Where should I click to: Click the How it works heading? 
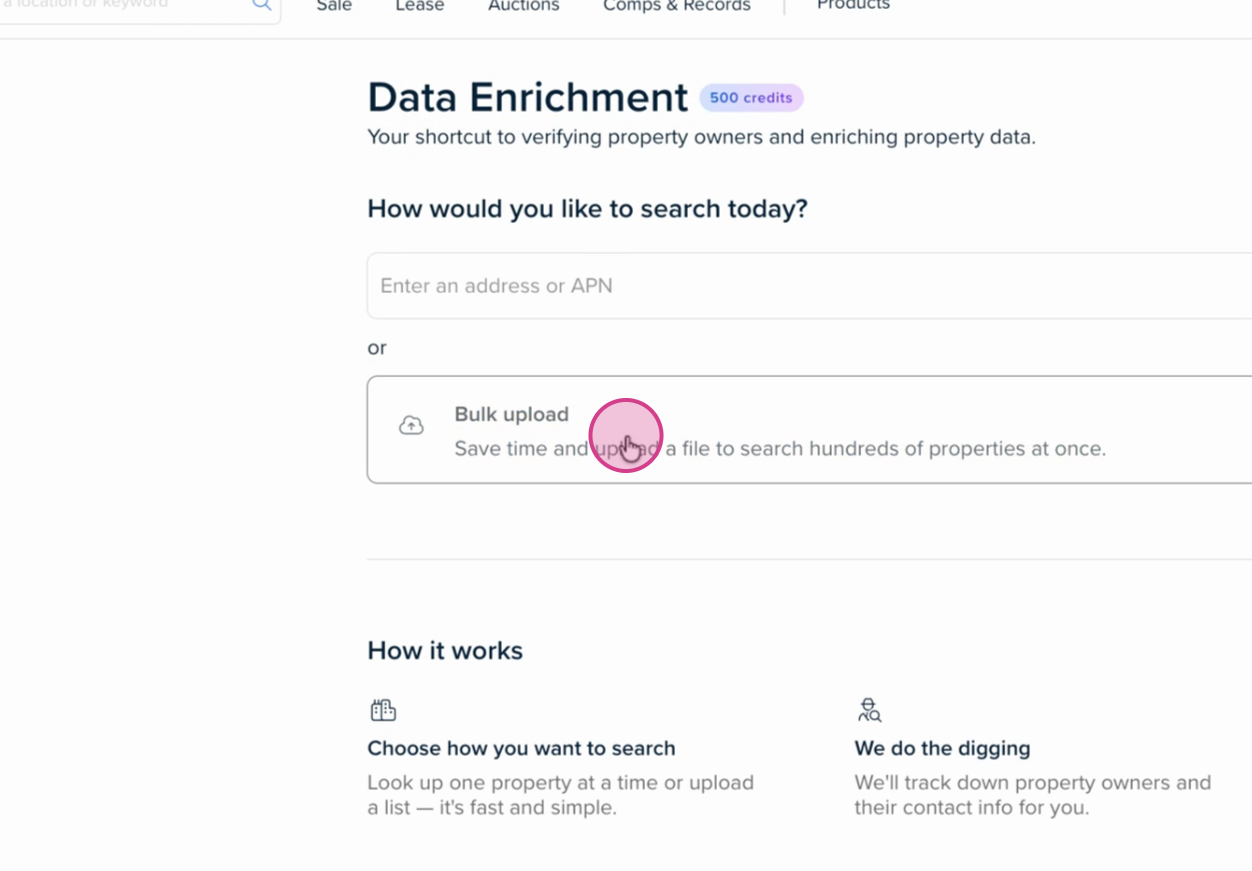tap(445, 651)
